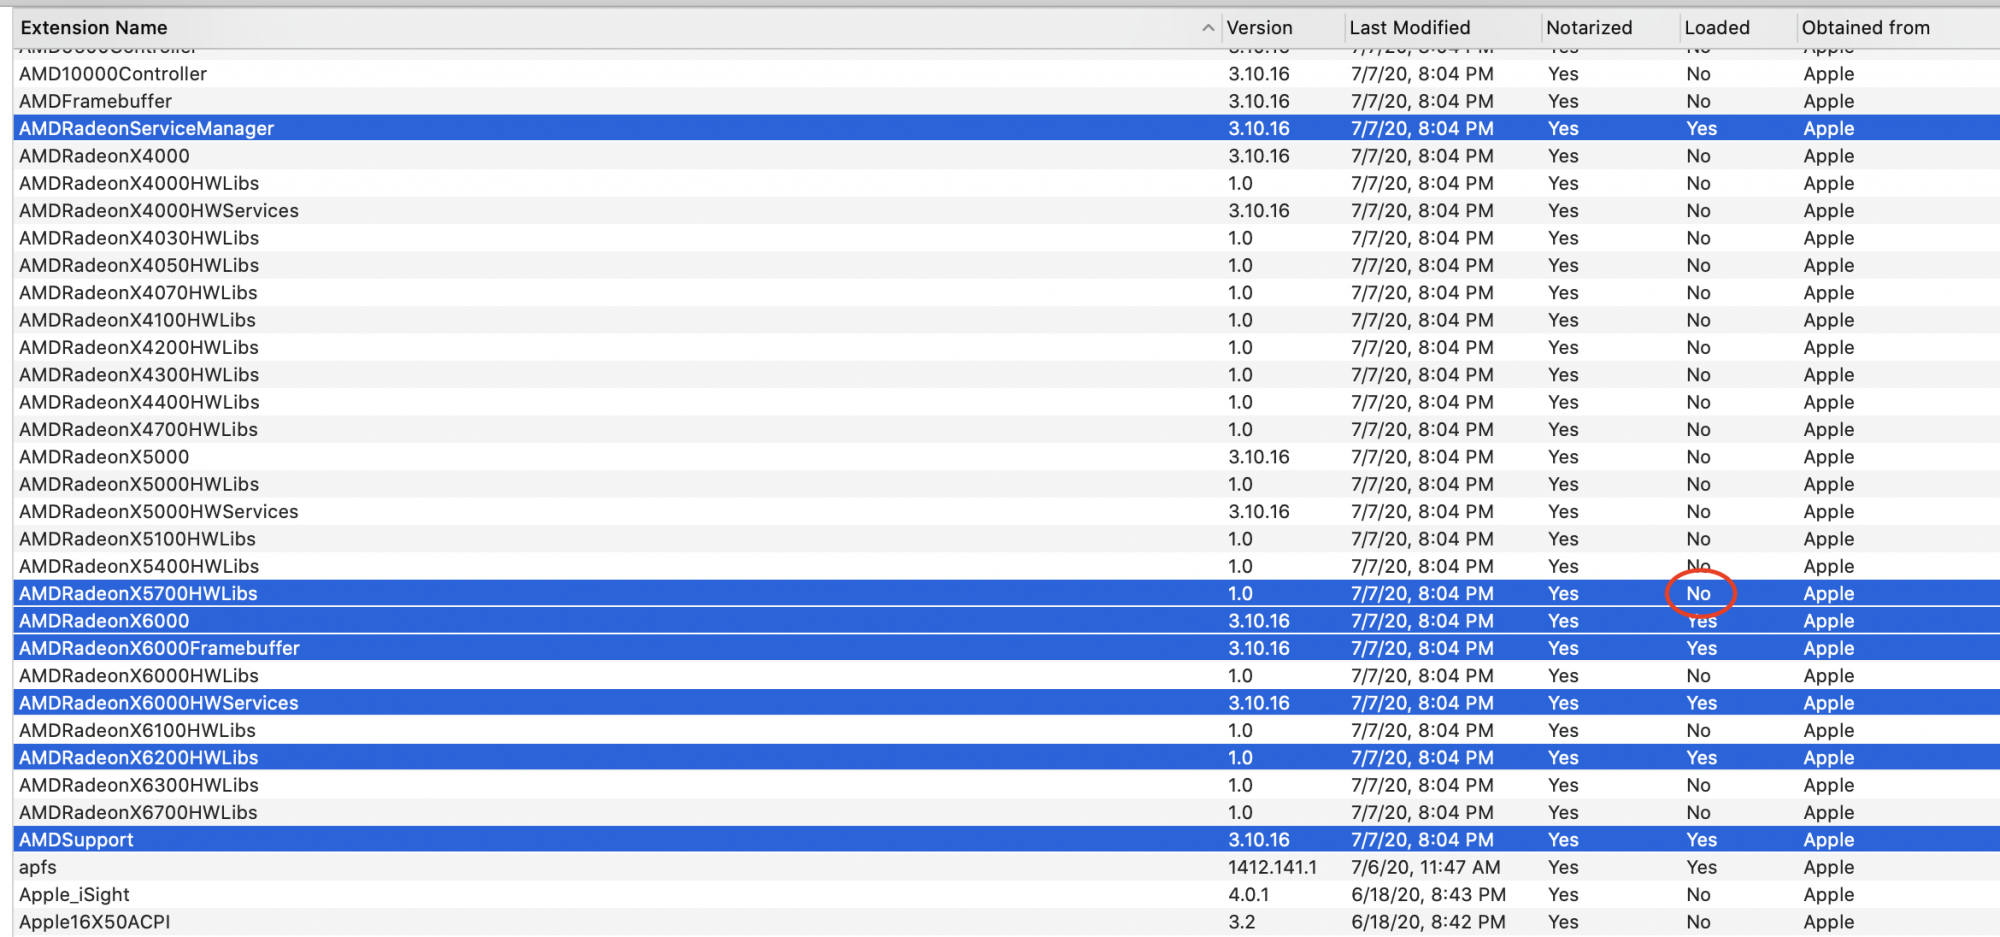Select AMDRadeonX6200HWLibs row
The image size is (2000, 937).
click(1006, 758)
